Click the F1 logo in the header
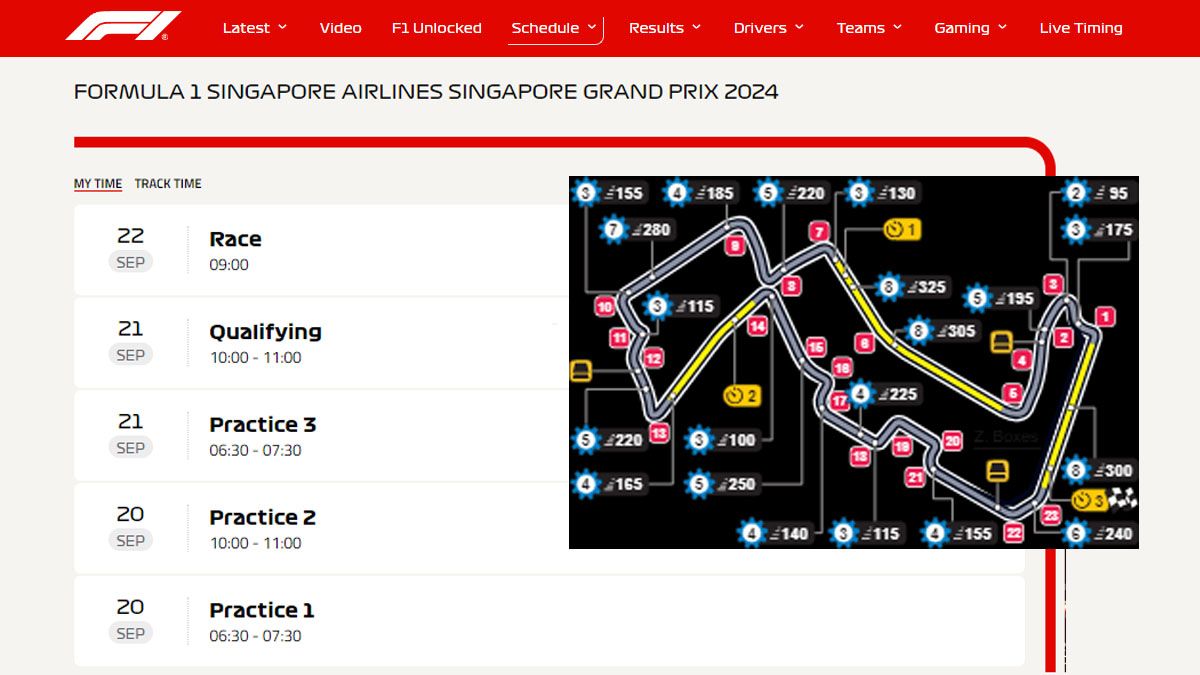1200x675 pixels. click(x=123, y=26)
